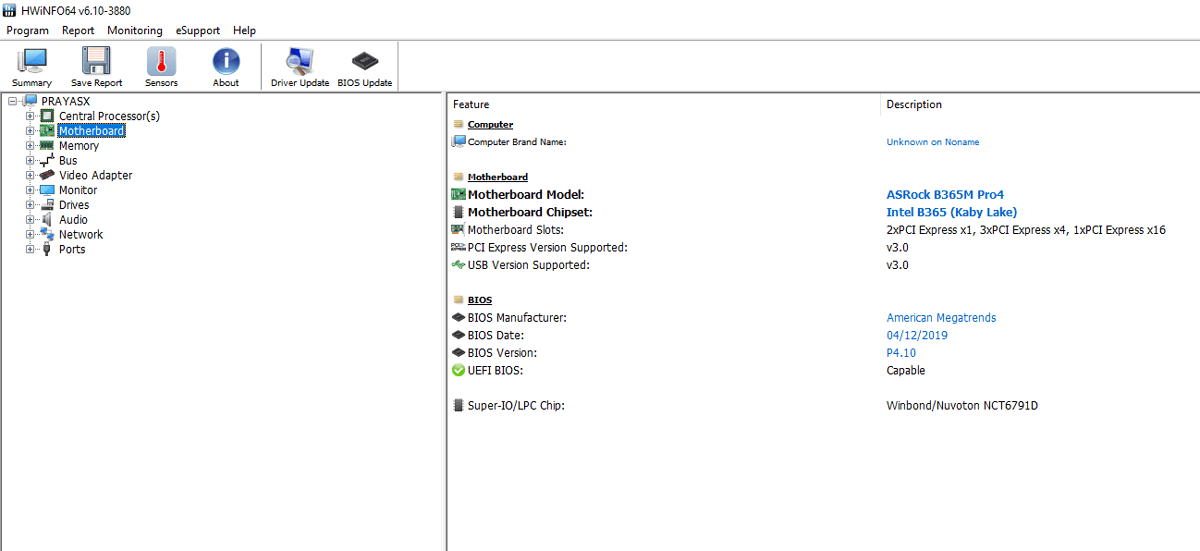Open the eSupport menu
1200x551 pixels.
pos(197,31)
